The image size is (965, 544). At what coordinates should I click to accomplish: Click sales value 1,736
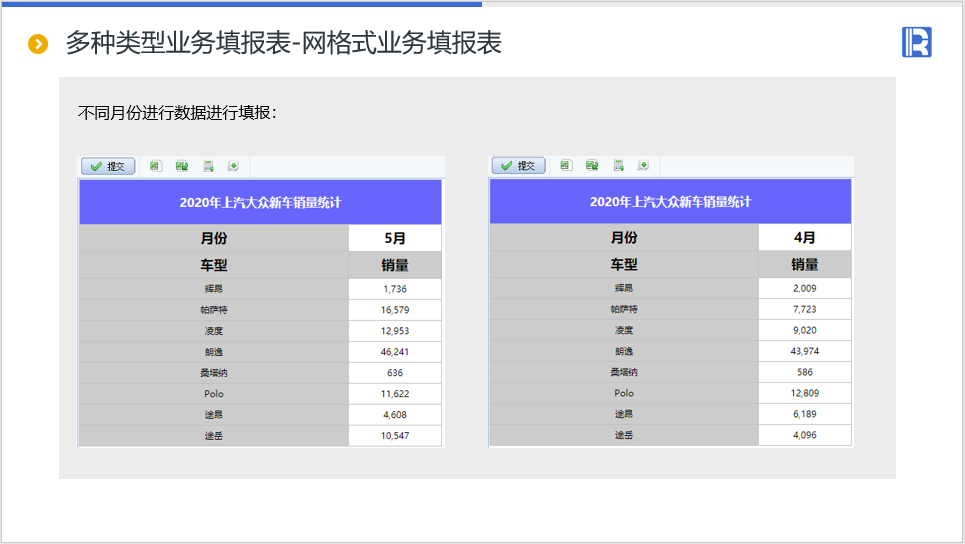click(395, 289)
